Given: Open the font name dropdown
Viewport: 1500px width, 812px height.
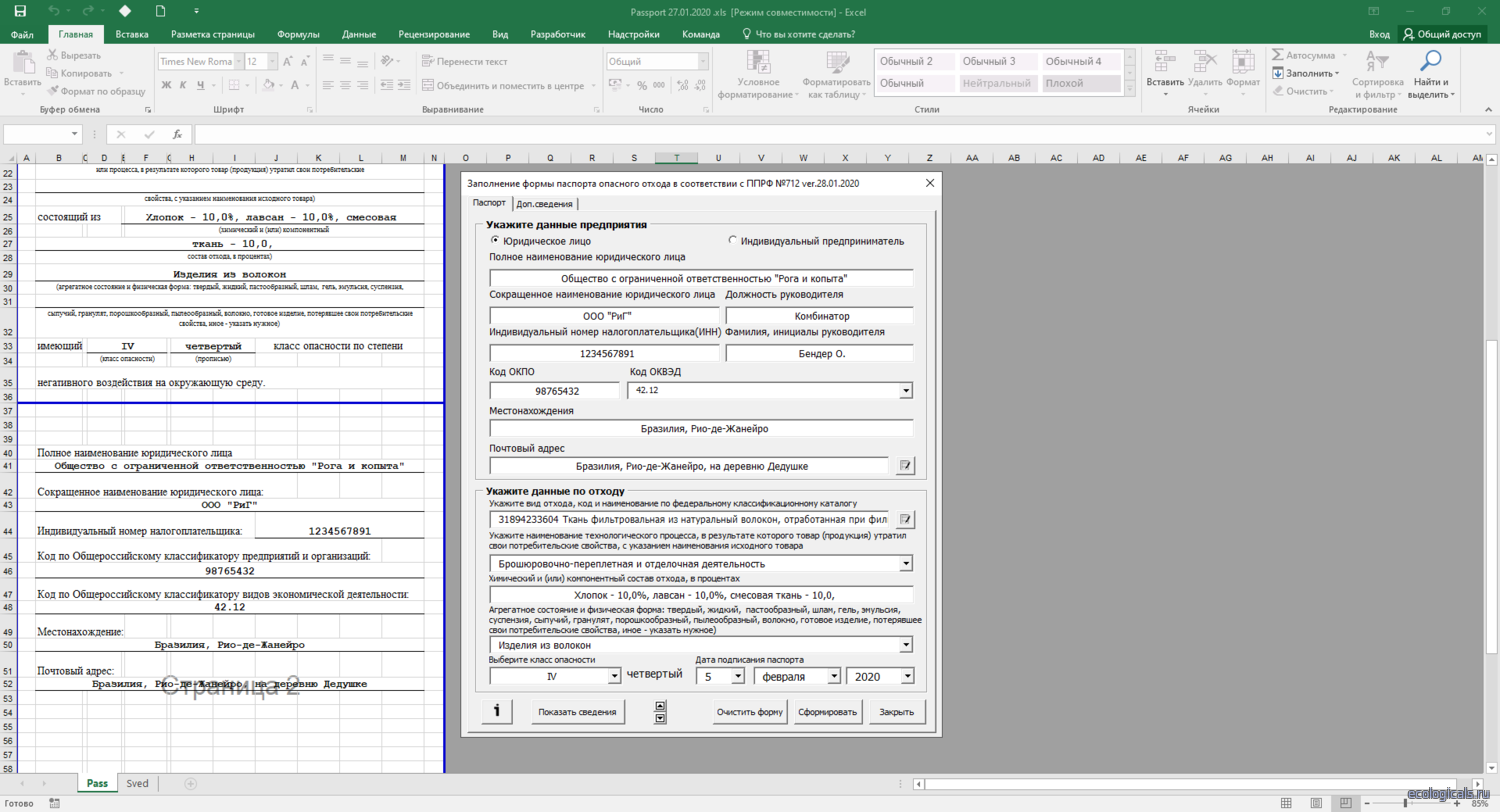Looking at the screenshot, I should (x=237, y=61).
